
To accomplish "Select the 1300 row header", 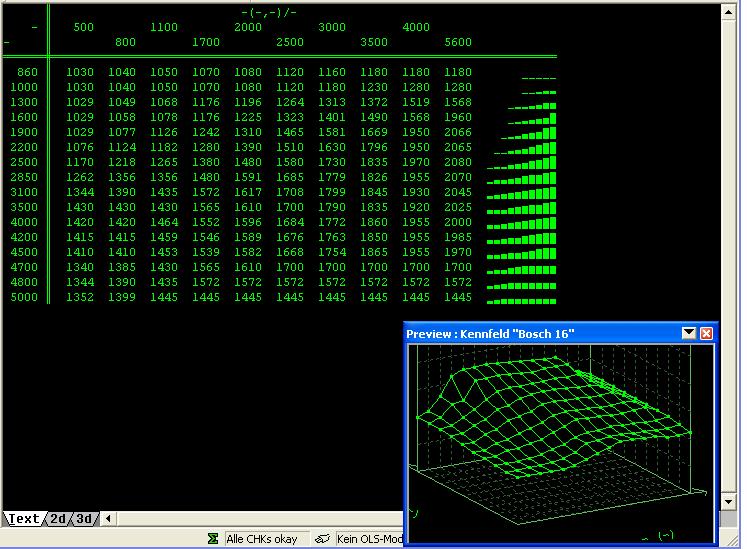I will pyautogui.click(x=24, y=102).
